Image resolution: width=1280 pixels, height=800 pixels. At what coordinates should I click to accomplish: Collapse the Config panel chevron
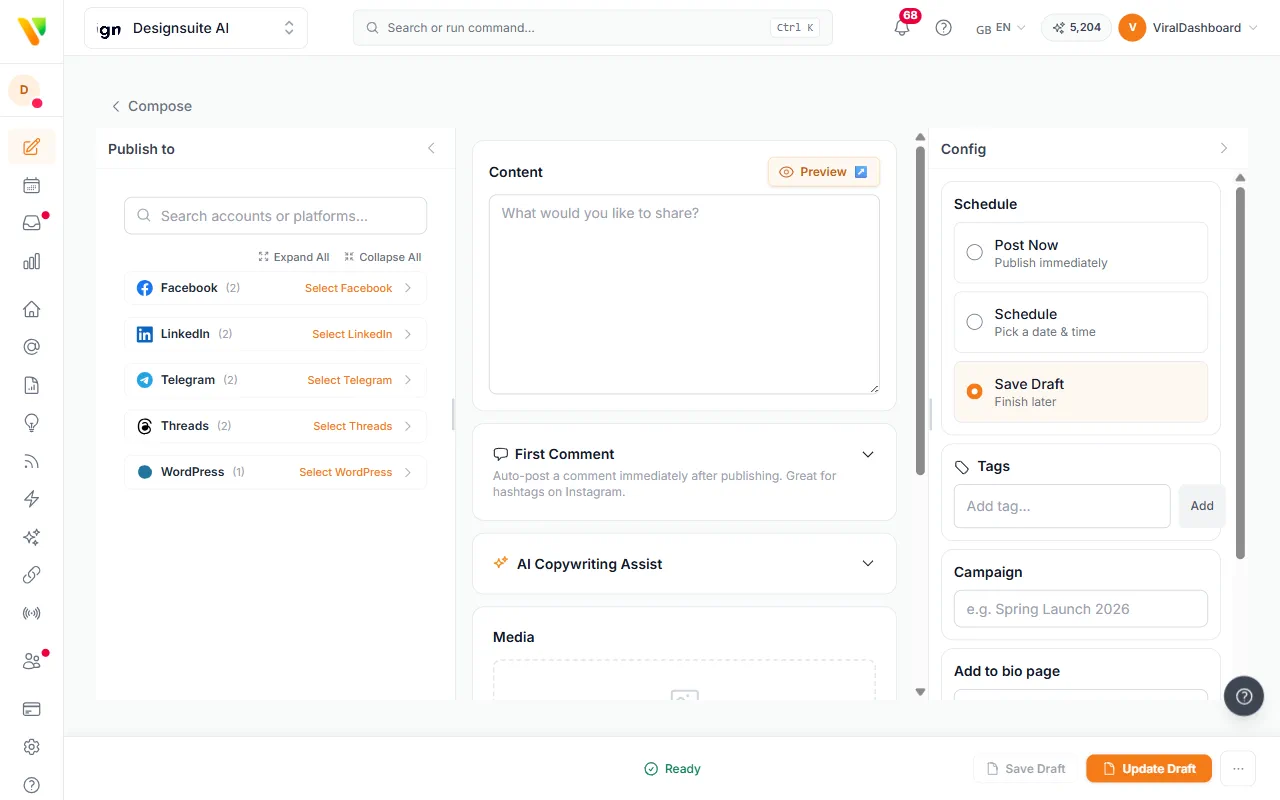(1224, 148)
